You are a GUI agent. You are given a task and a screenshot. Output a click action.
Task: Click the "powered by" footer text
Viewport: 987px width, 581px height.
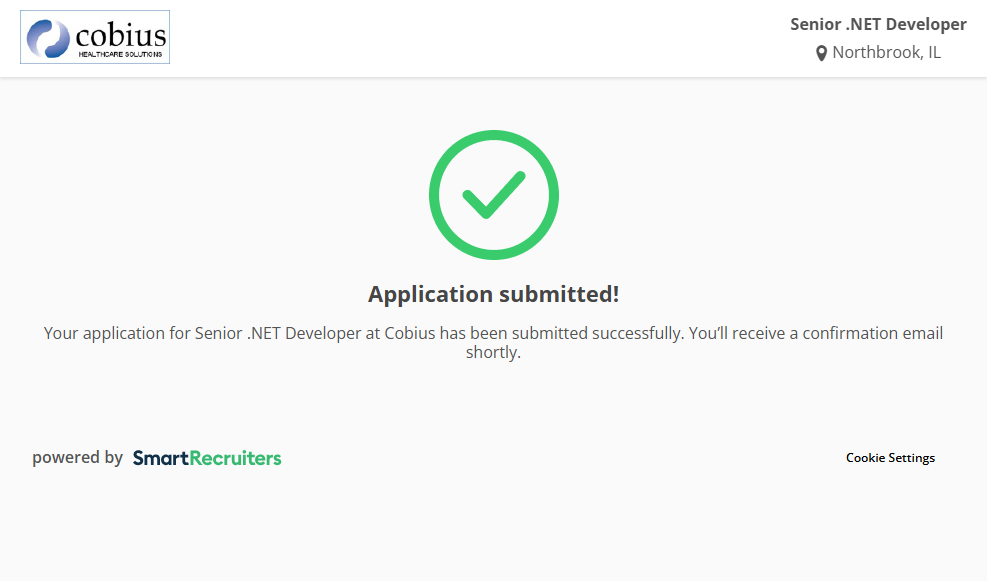77,458
